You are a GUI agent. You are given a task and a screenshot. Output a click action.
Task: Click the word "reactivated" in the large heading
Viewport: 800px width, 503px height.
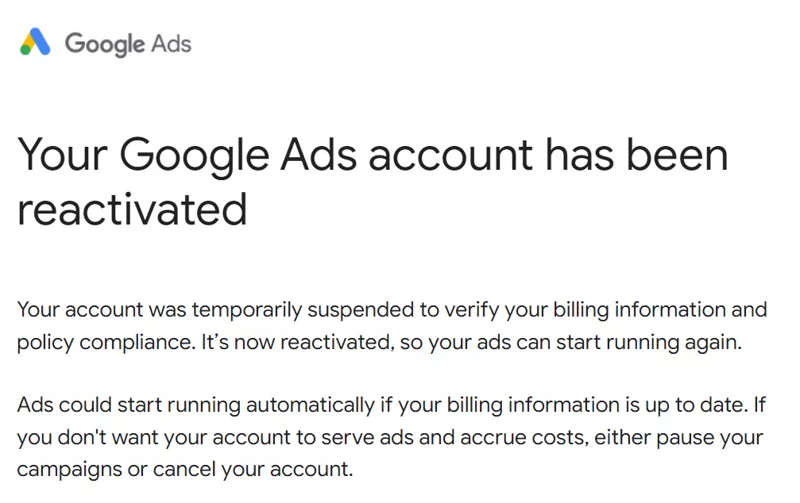132,210
